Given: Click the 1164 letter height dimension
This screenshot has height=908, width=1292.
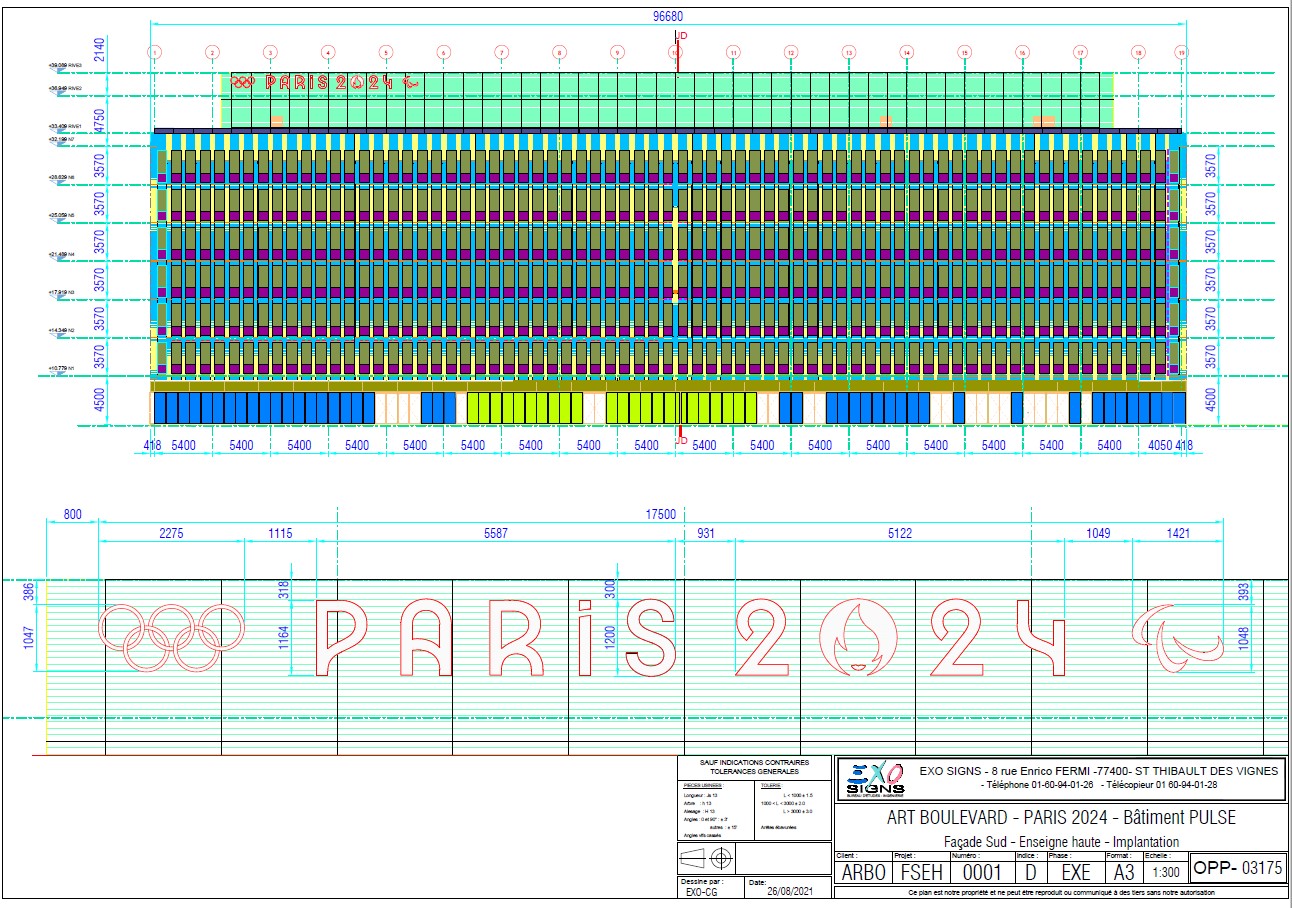Looking at the screenshot, I should 285,637.
